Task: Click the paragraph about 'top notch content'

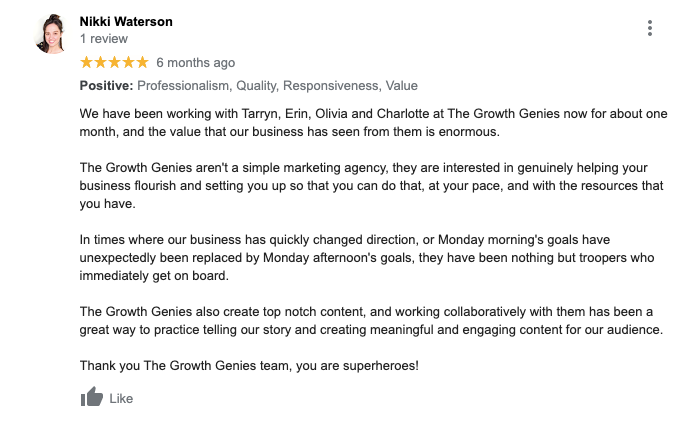Action: 372,321
